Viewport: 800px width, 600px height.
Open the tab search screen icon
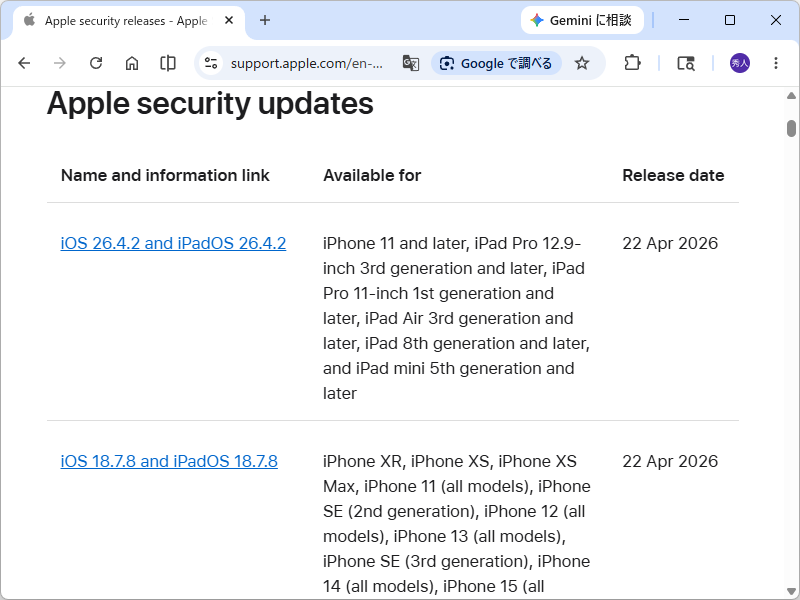click(686, 63)
